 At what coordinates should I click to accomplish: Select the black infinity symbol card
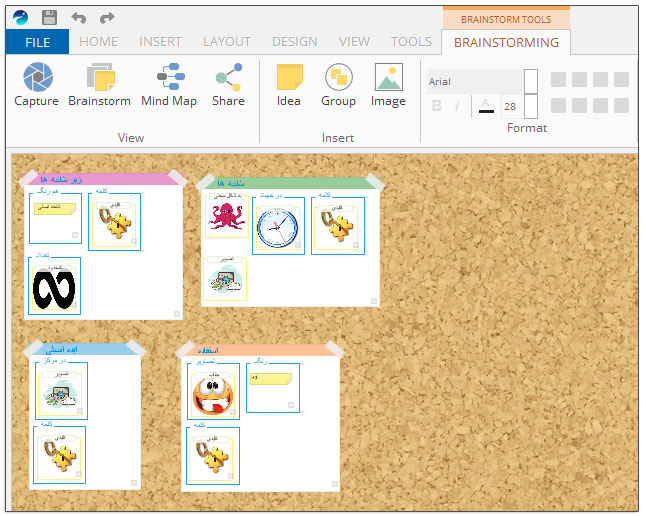tap(54, 288)
